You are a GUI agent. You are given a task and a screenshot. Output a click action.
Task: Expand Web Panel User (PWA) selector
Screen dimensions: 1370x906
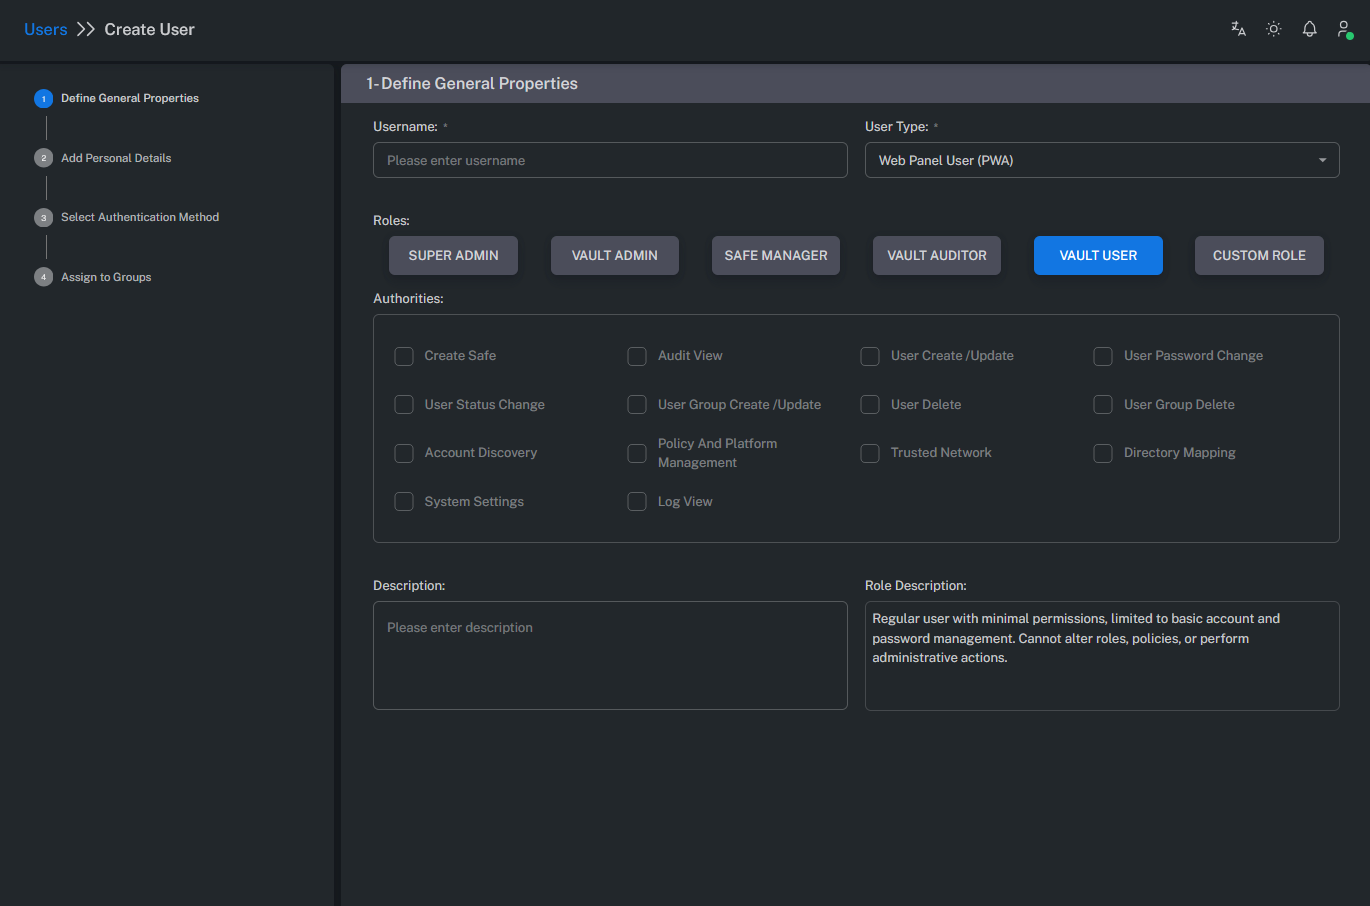pyautogui.click(x=1102, y=160)
